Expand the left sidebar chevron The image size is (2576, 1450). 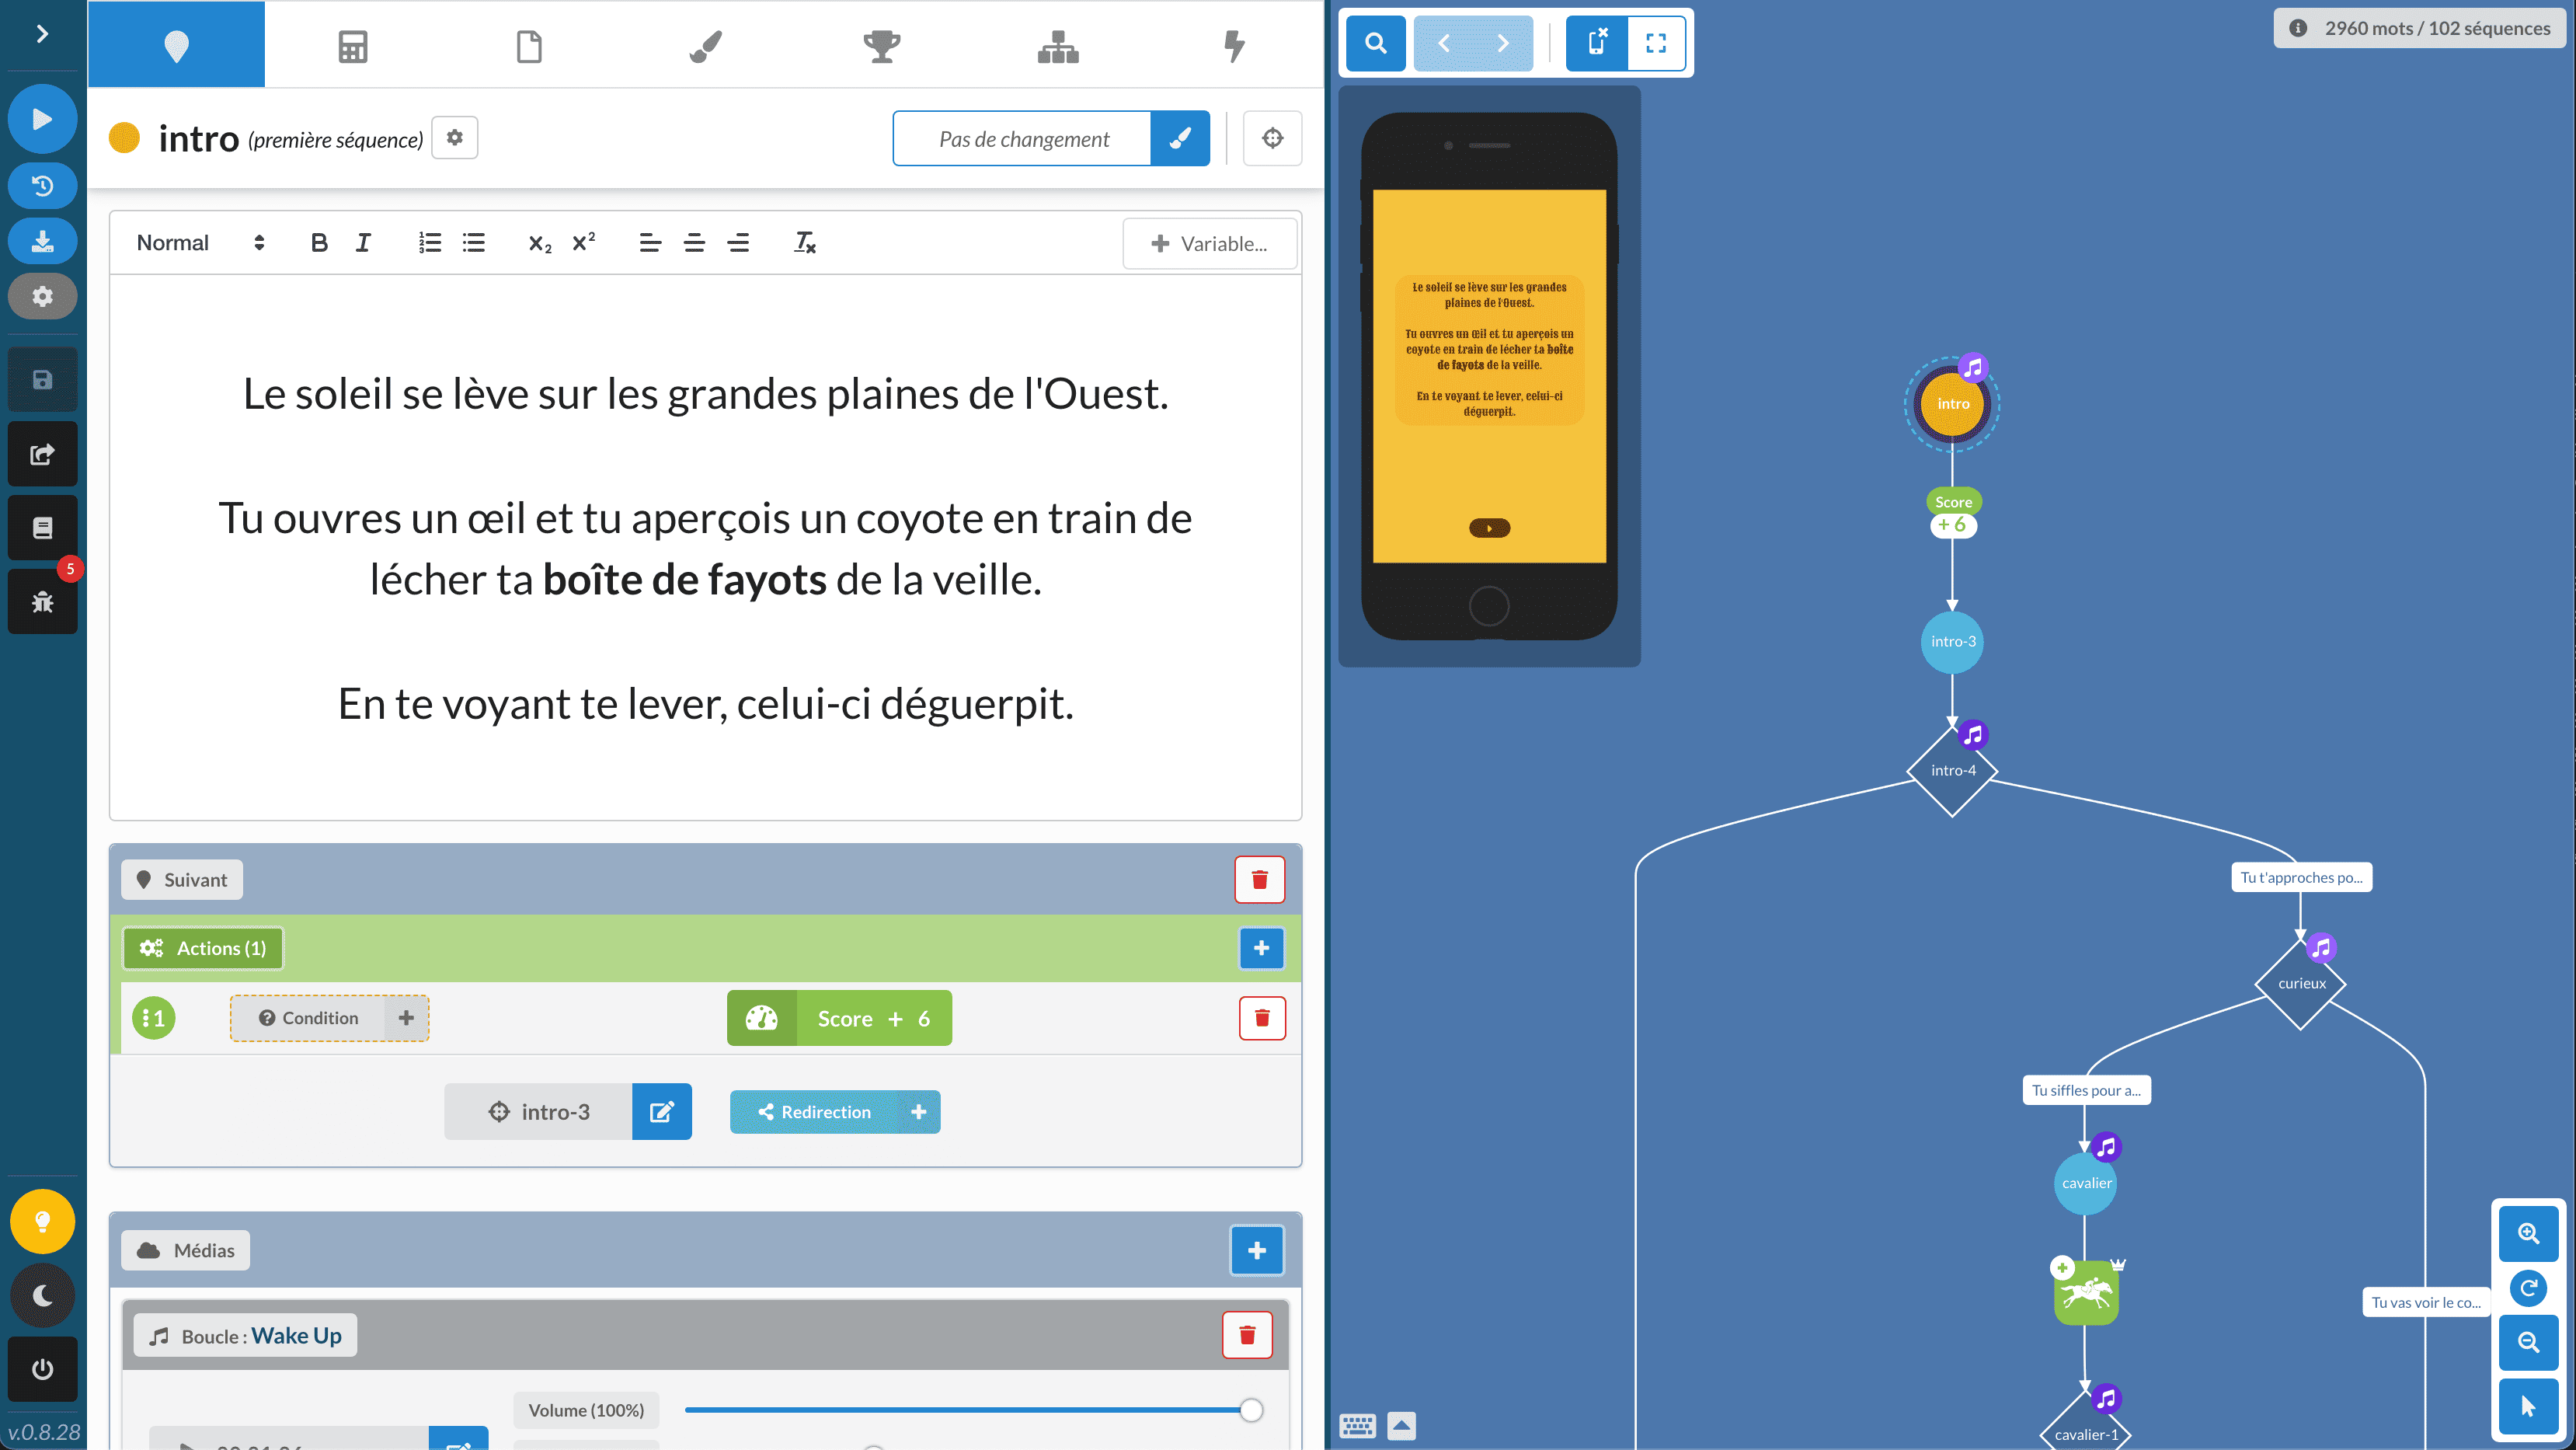42,34
